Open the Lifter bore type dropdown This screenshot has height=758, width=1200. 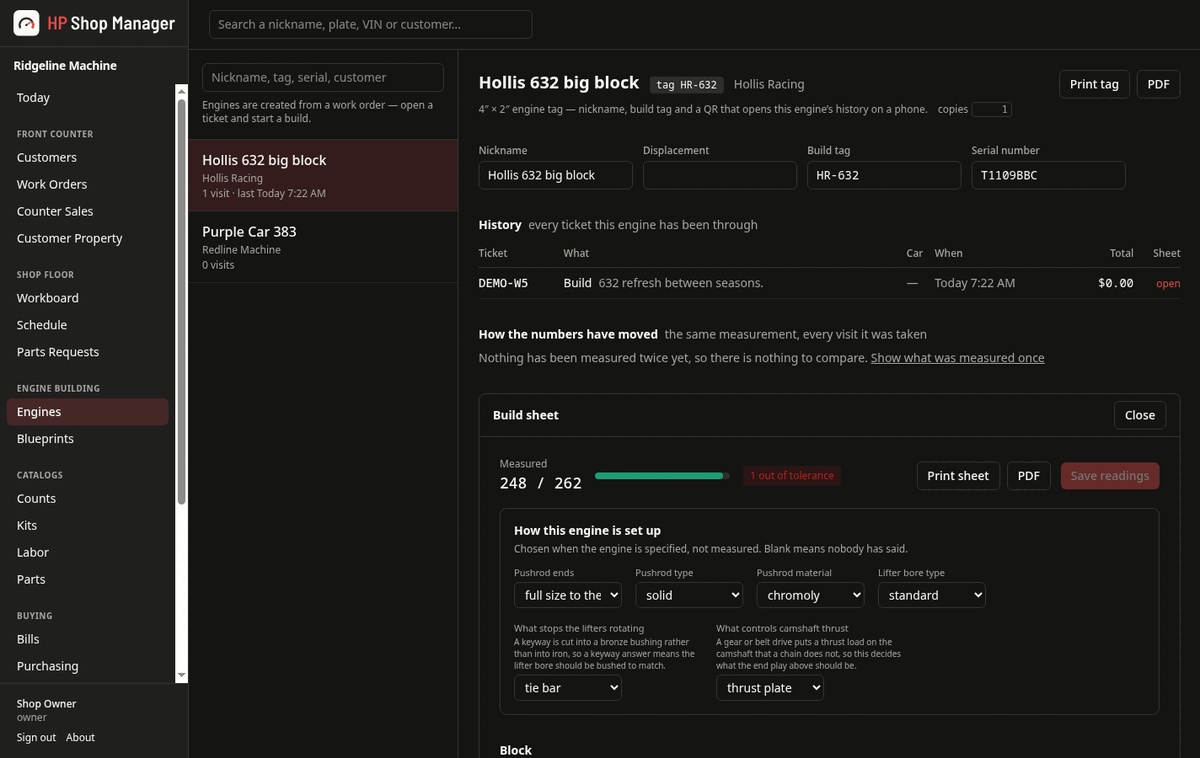point(932,595)
